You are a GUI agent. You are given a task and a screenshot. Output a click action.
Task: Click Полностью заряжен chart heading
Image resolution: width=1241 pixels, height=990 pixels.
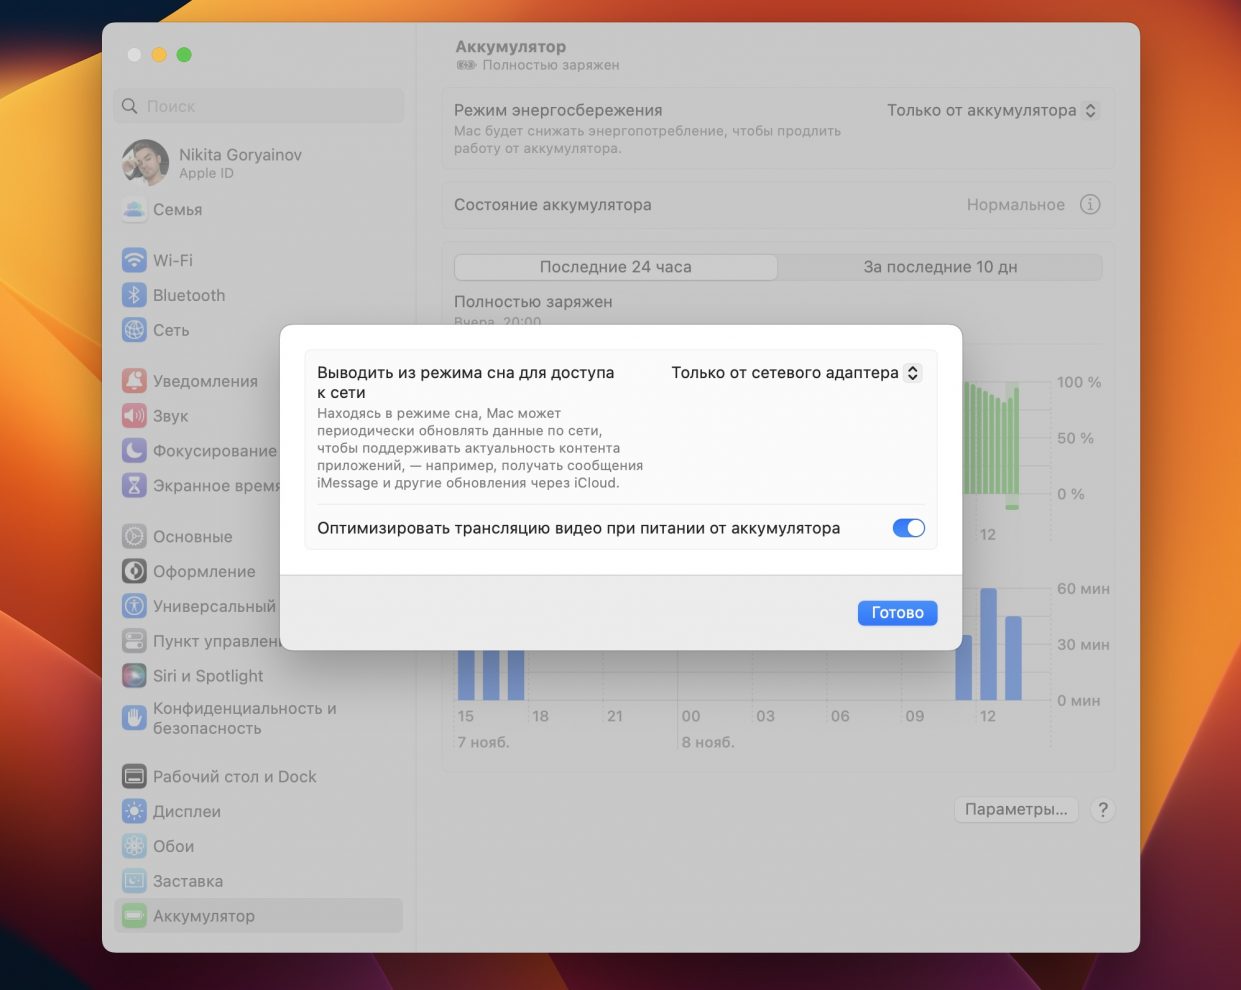533,302
